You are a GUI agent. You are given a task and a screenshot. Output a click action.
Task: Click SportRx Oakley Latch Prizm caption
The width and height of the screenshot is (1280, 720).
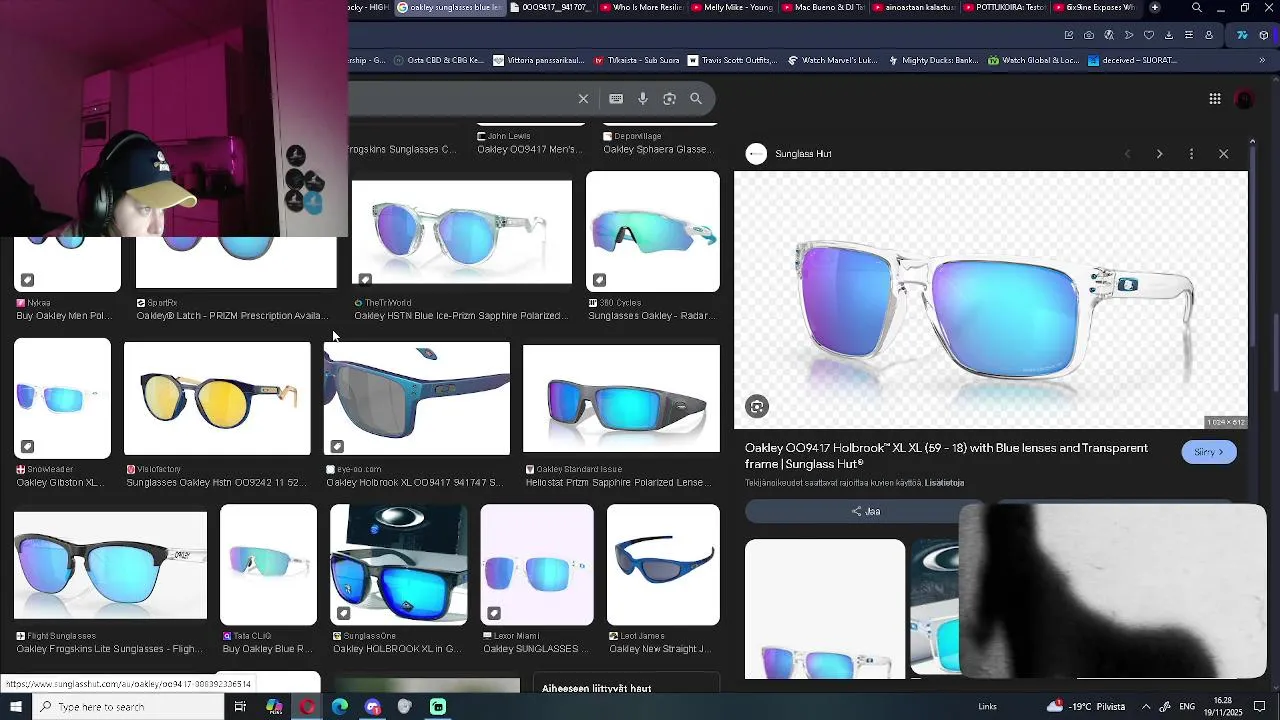click(232, 316)
